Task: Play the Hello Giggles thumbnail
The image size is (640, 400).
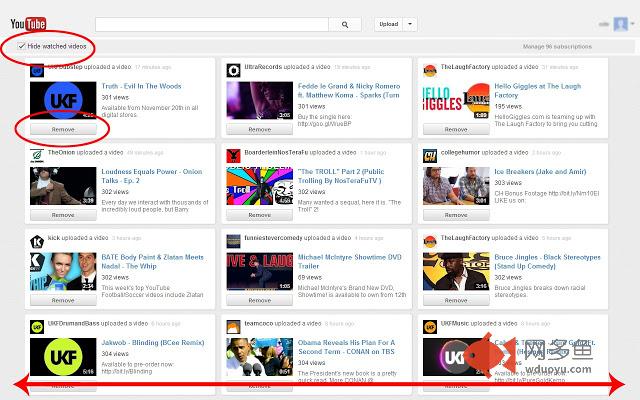Action: point(456,100)
